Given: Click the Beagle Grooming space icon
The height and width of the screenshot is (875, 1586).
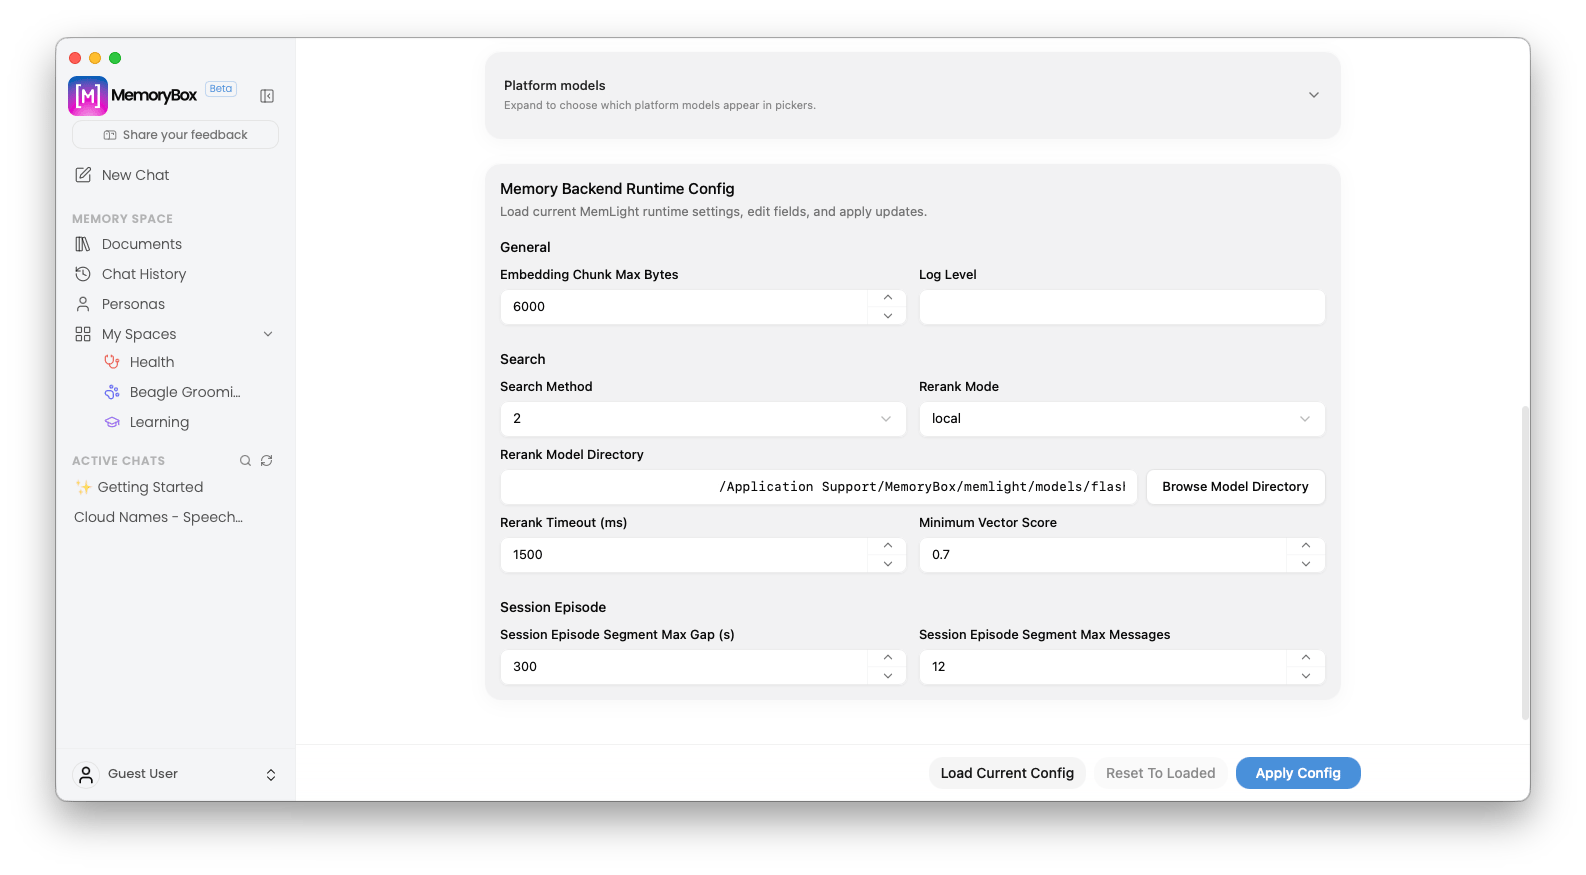Looking at the screenshot, I should point(112,392).
